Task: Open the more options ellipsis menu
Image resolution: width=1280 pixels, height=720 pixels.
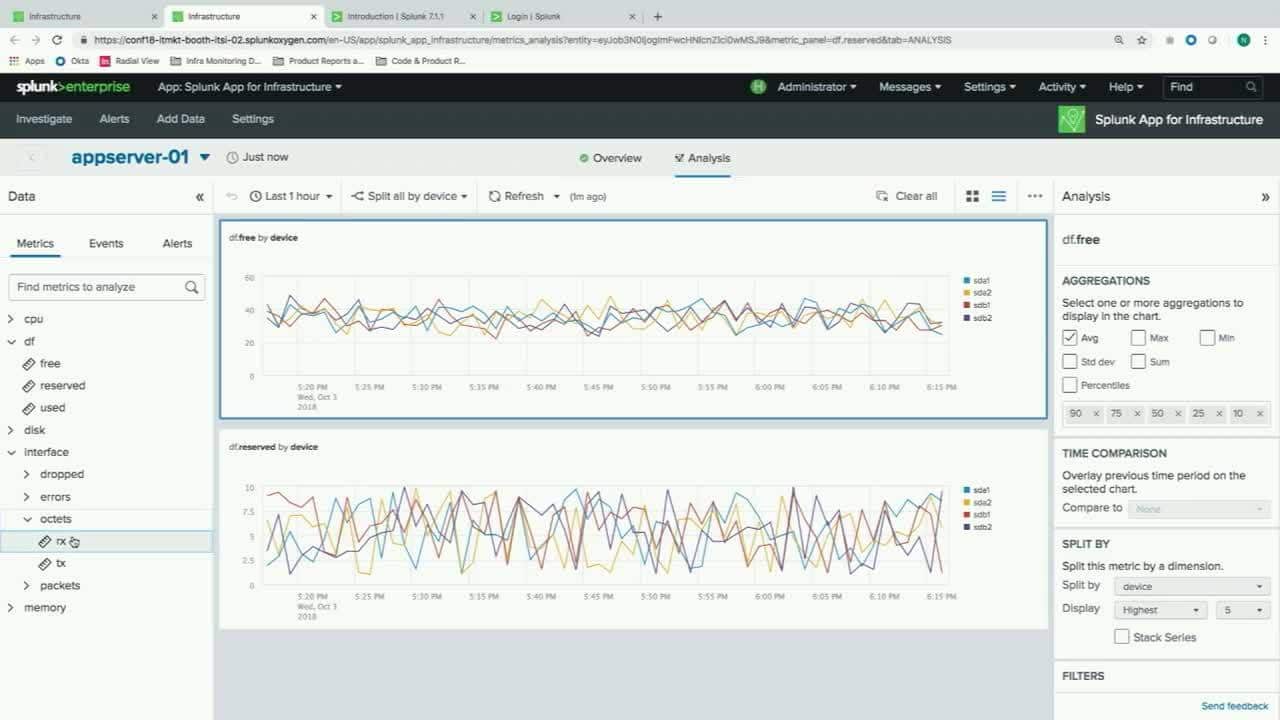Action: click(1035, 196)
